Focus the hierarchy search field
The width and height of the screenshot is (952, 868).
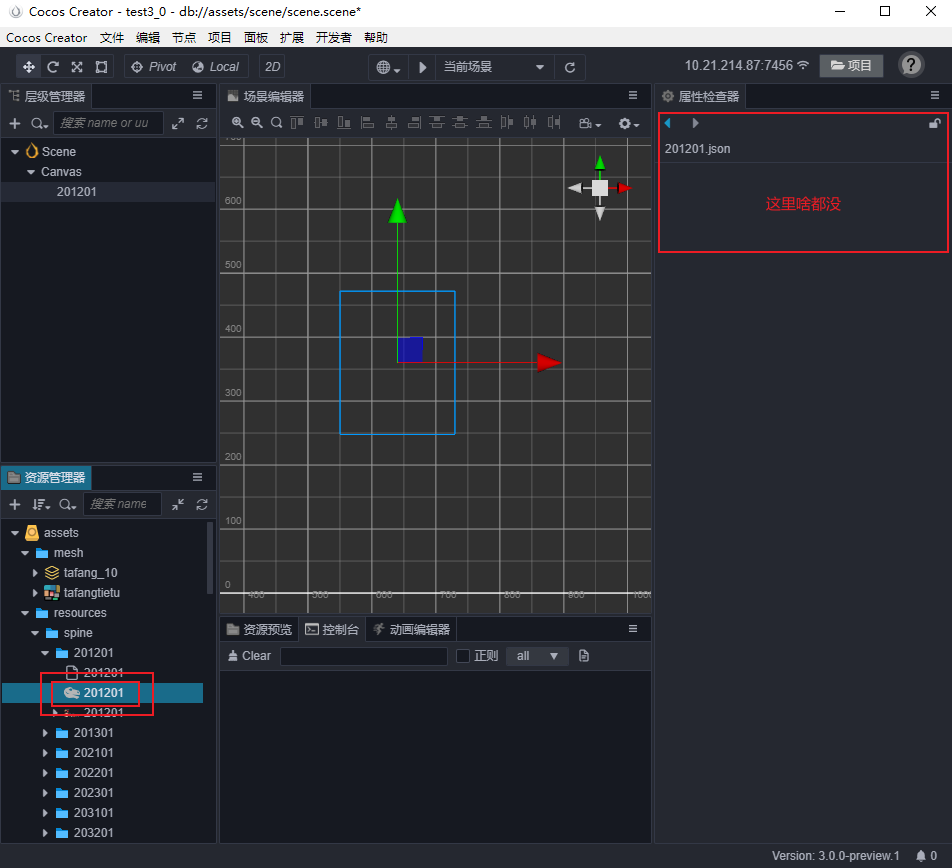109,123
